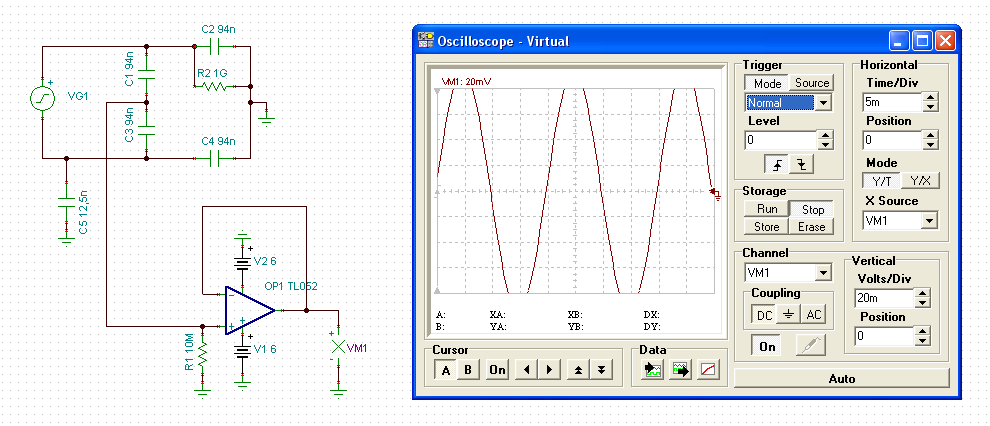Toggle channel On button

767,346
